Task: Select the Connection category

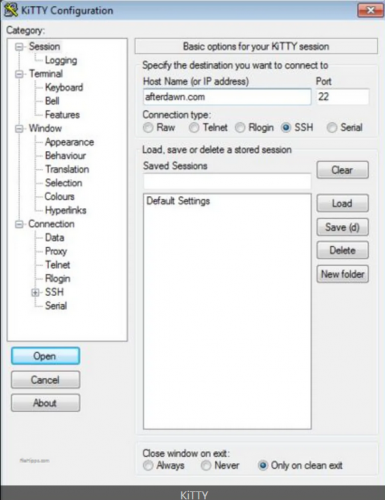Action: [x=51, y=224]
